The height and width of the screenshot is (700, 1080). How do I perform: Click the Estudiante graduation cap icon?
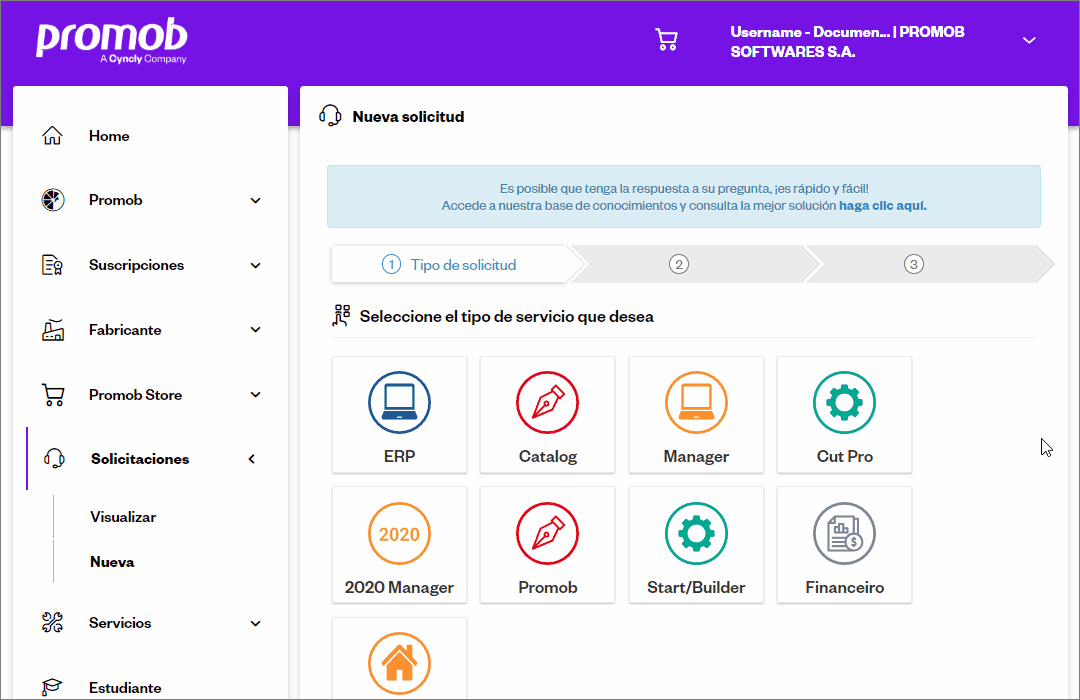point(52,687)
